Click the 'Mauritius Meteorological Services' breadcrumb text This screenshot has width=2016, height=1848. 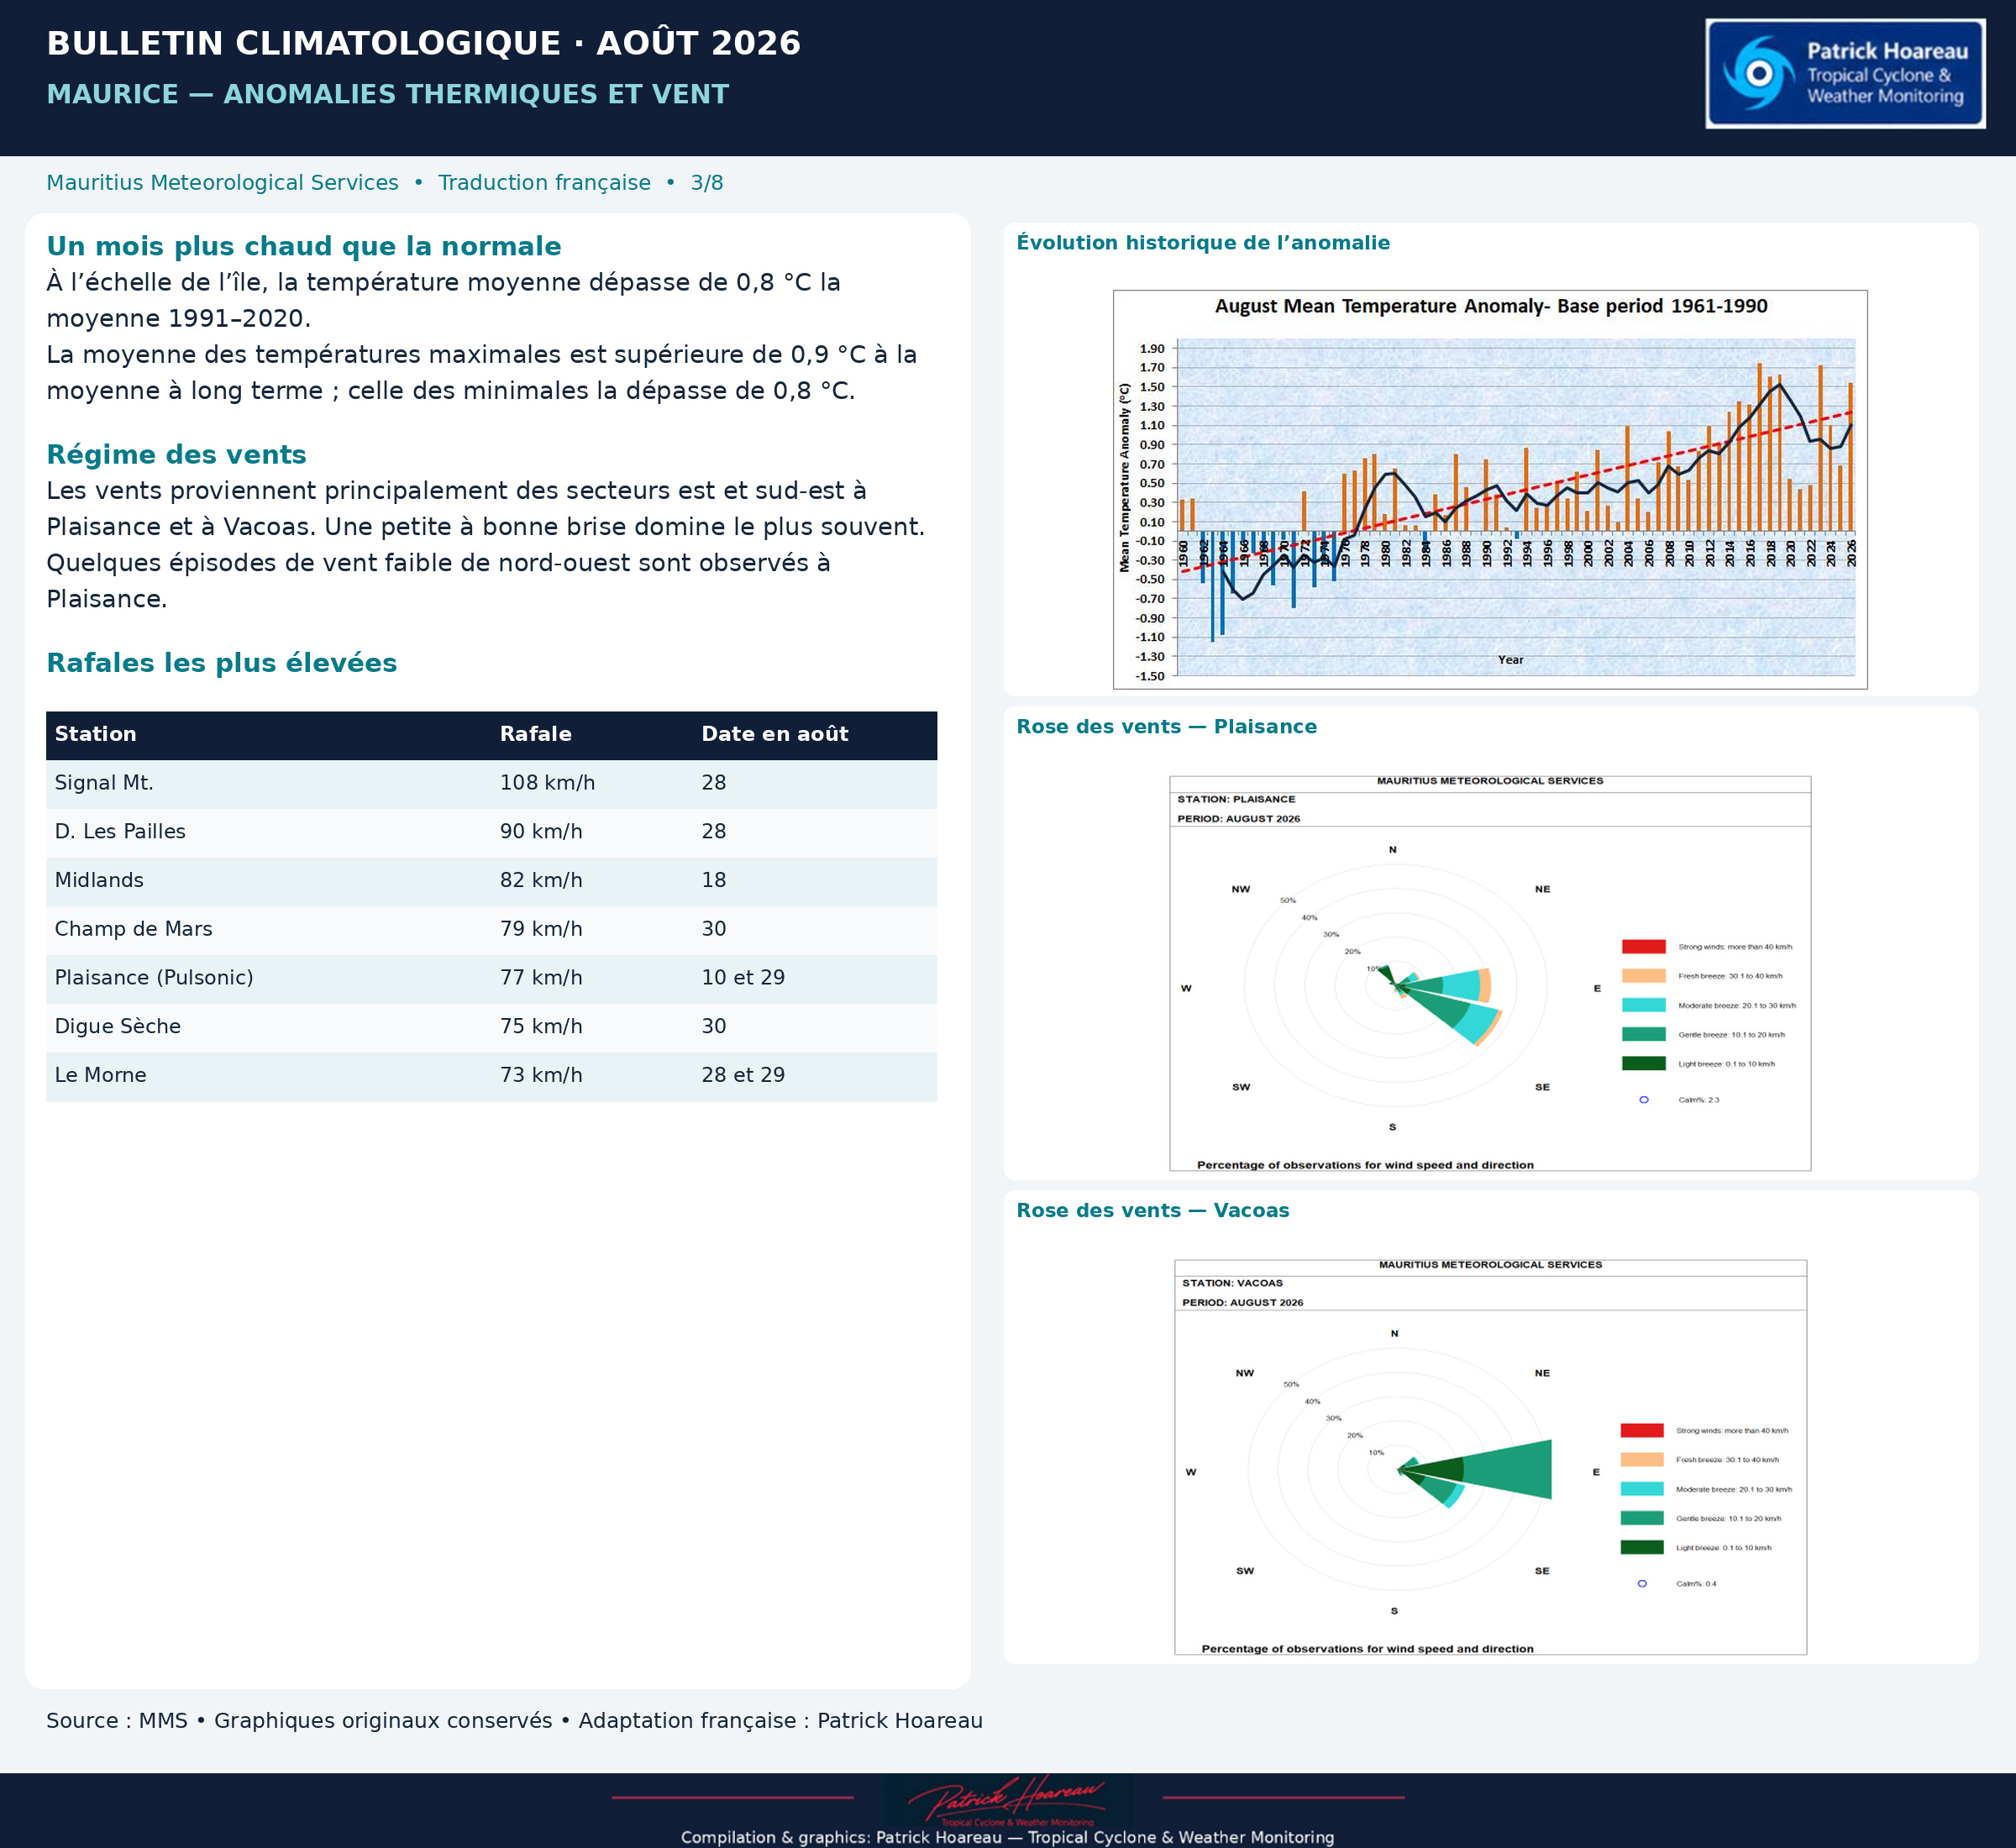(x=222, y=183)
